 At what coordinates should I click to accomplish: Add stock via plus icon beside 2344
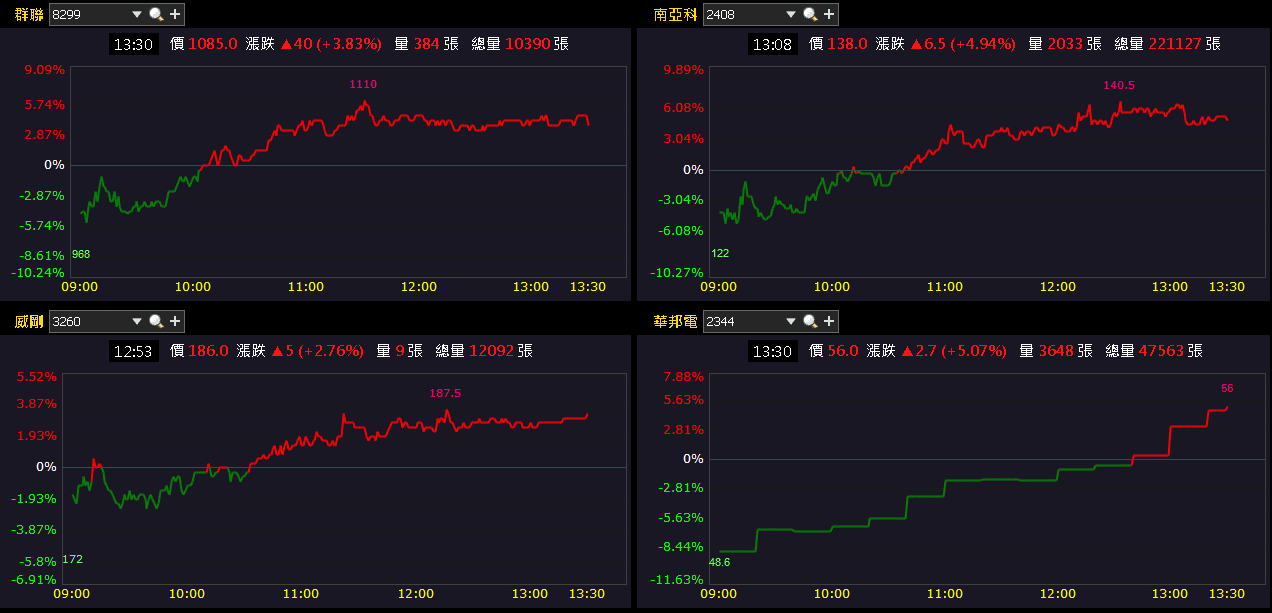click(x=829, y=321)
